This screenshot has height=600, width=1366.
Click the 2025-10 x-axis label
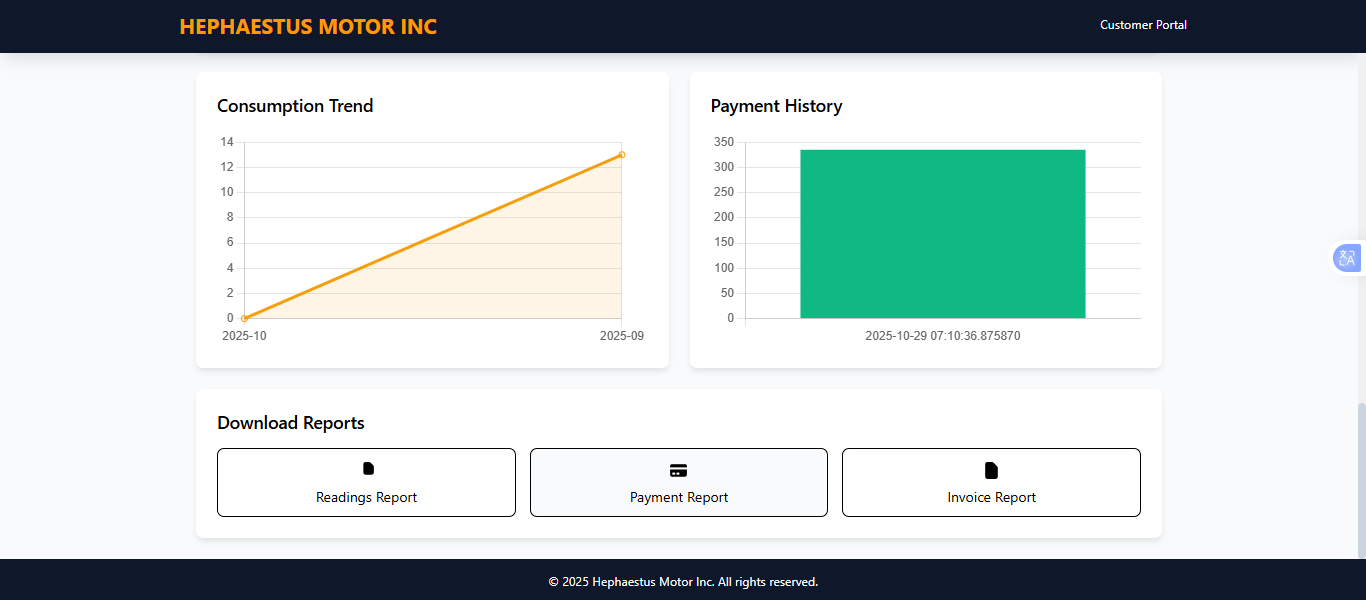point(244,336)
